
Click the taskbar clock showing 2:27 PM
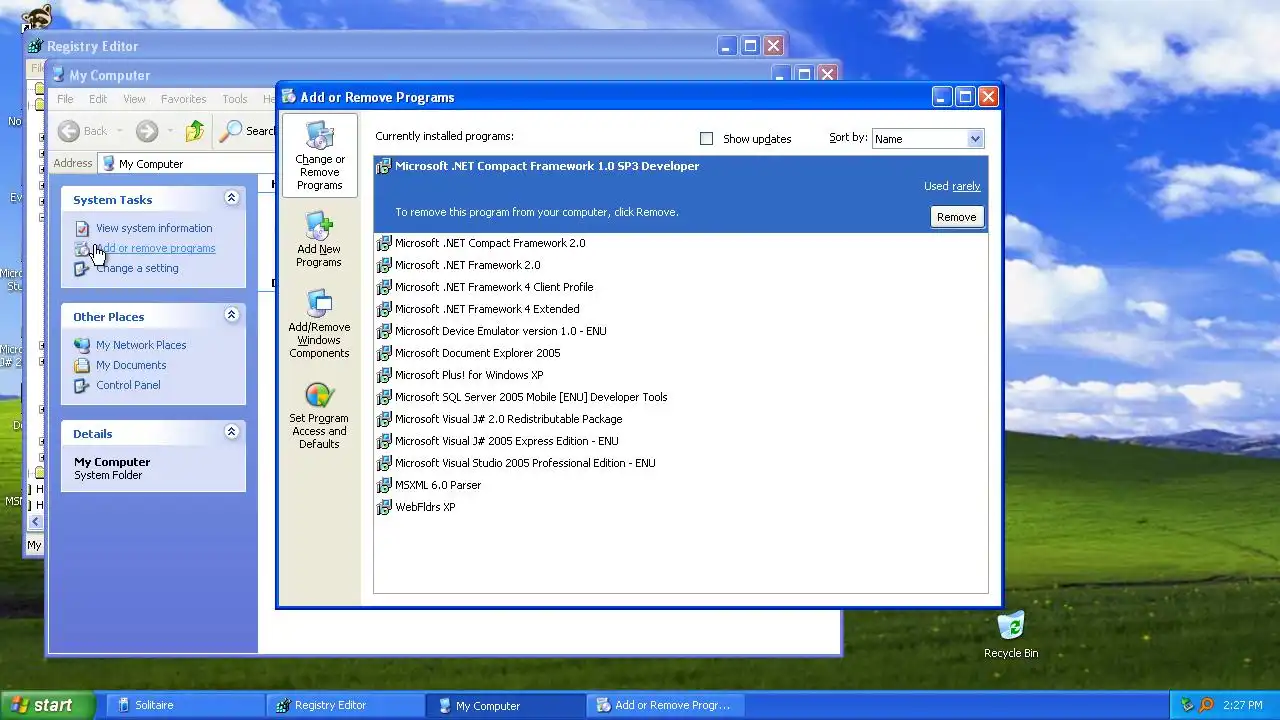tap(1242, 705)
